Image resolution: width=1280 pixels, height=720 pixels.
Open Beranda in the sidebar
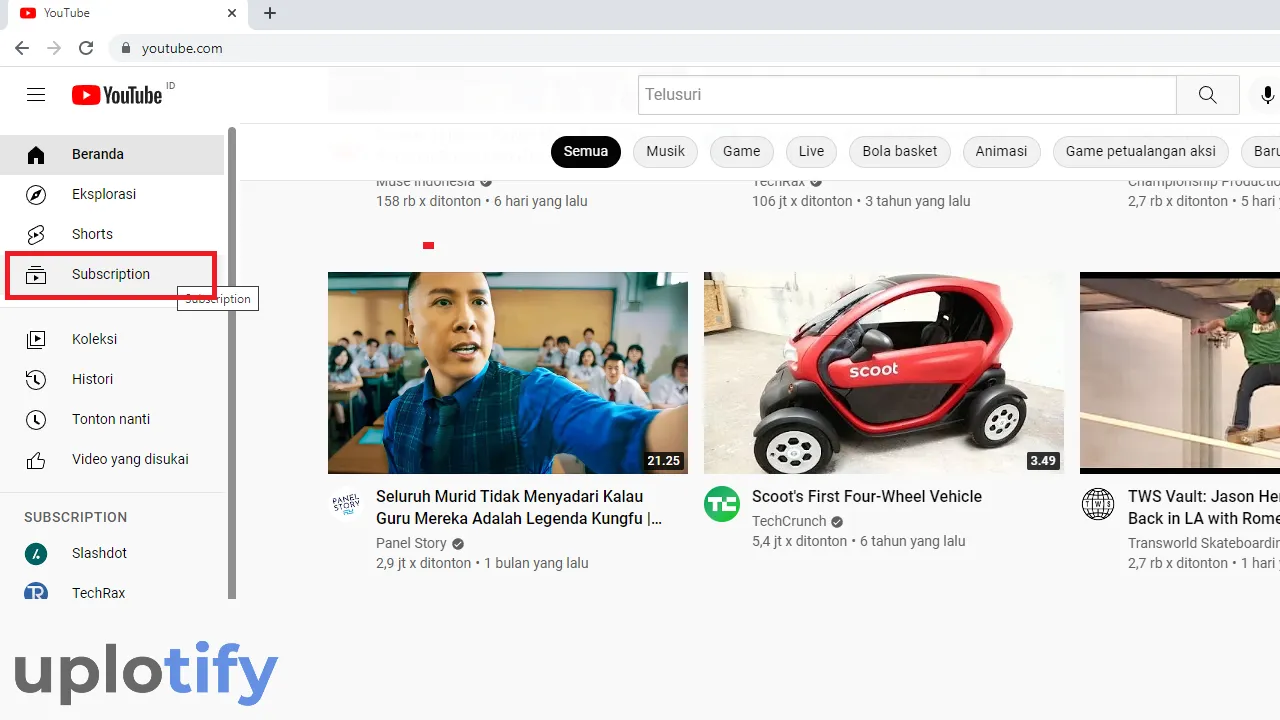click(x=112, y=154)
